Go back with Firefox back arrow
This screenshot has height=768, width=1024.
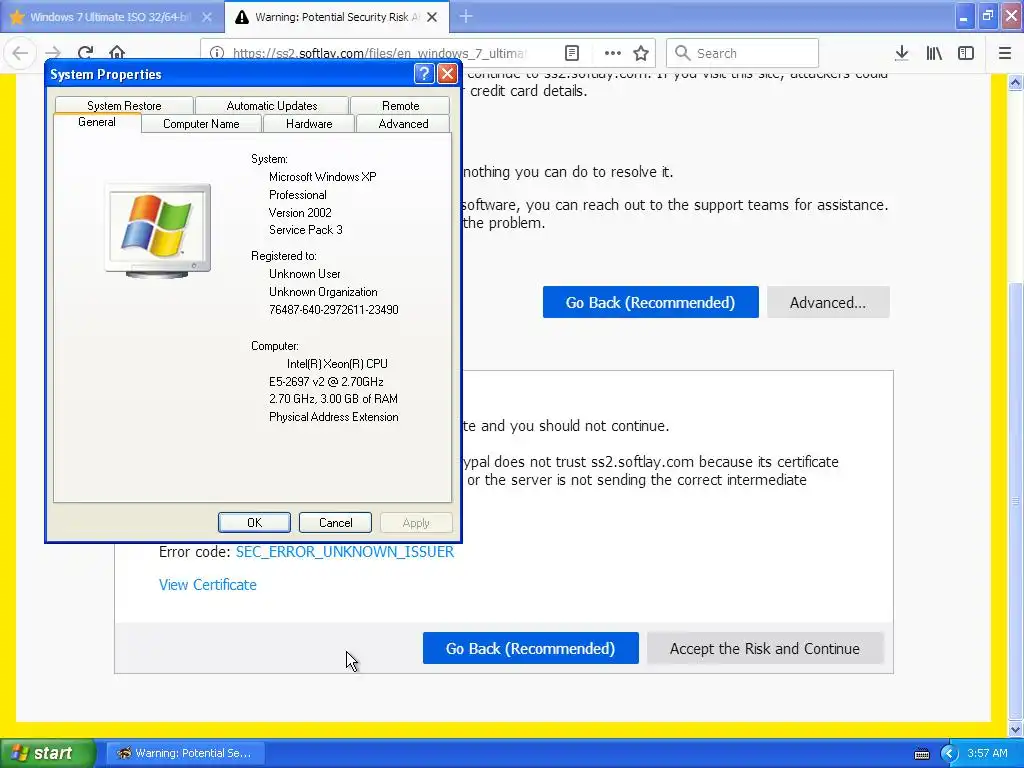click(x=20, y=53)
